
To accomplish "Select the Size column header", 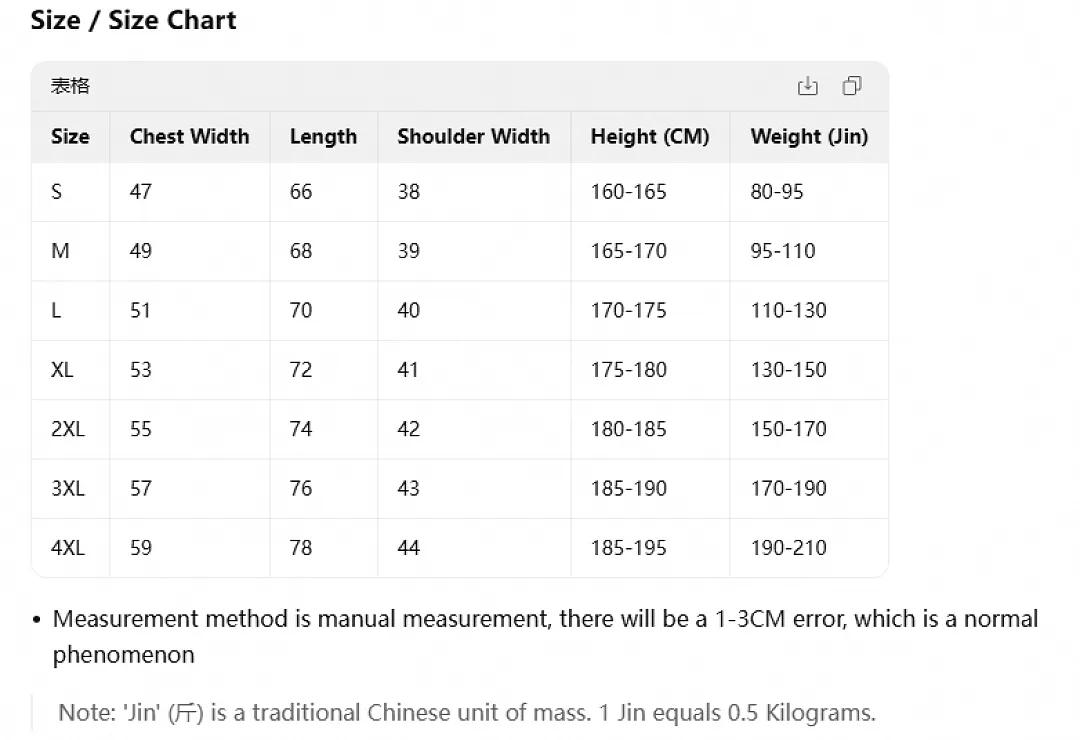I will click(70, 136).
